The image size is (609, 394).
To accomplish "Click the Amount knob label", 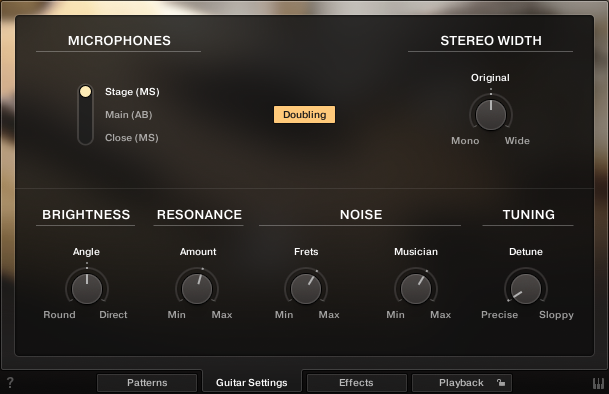I will click(x=198, y=252).
